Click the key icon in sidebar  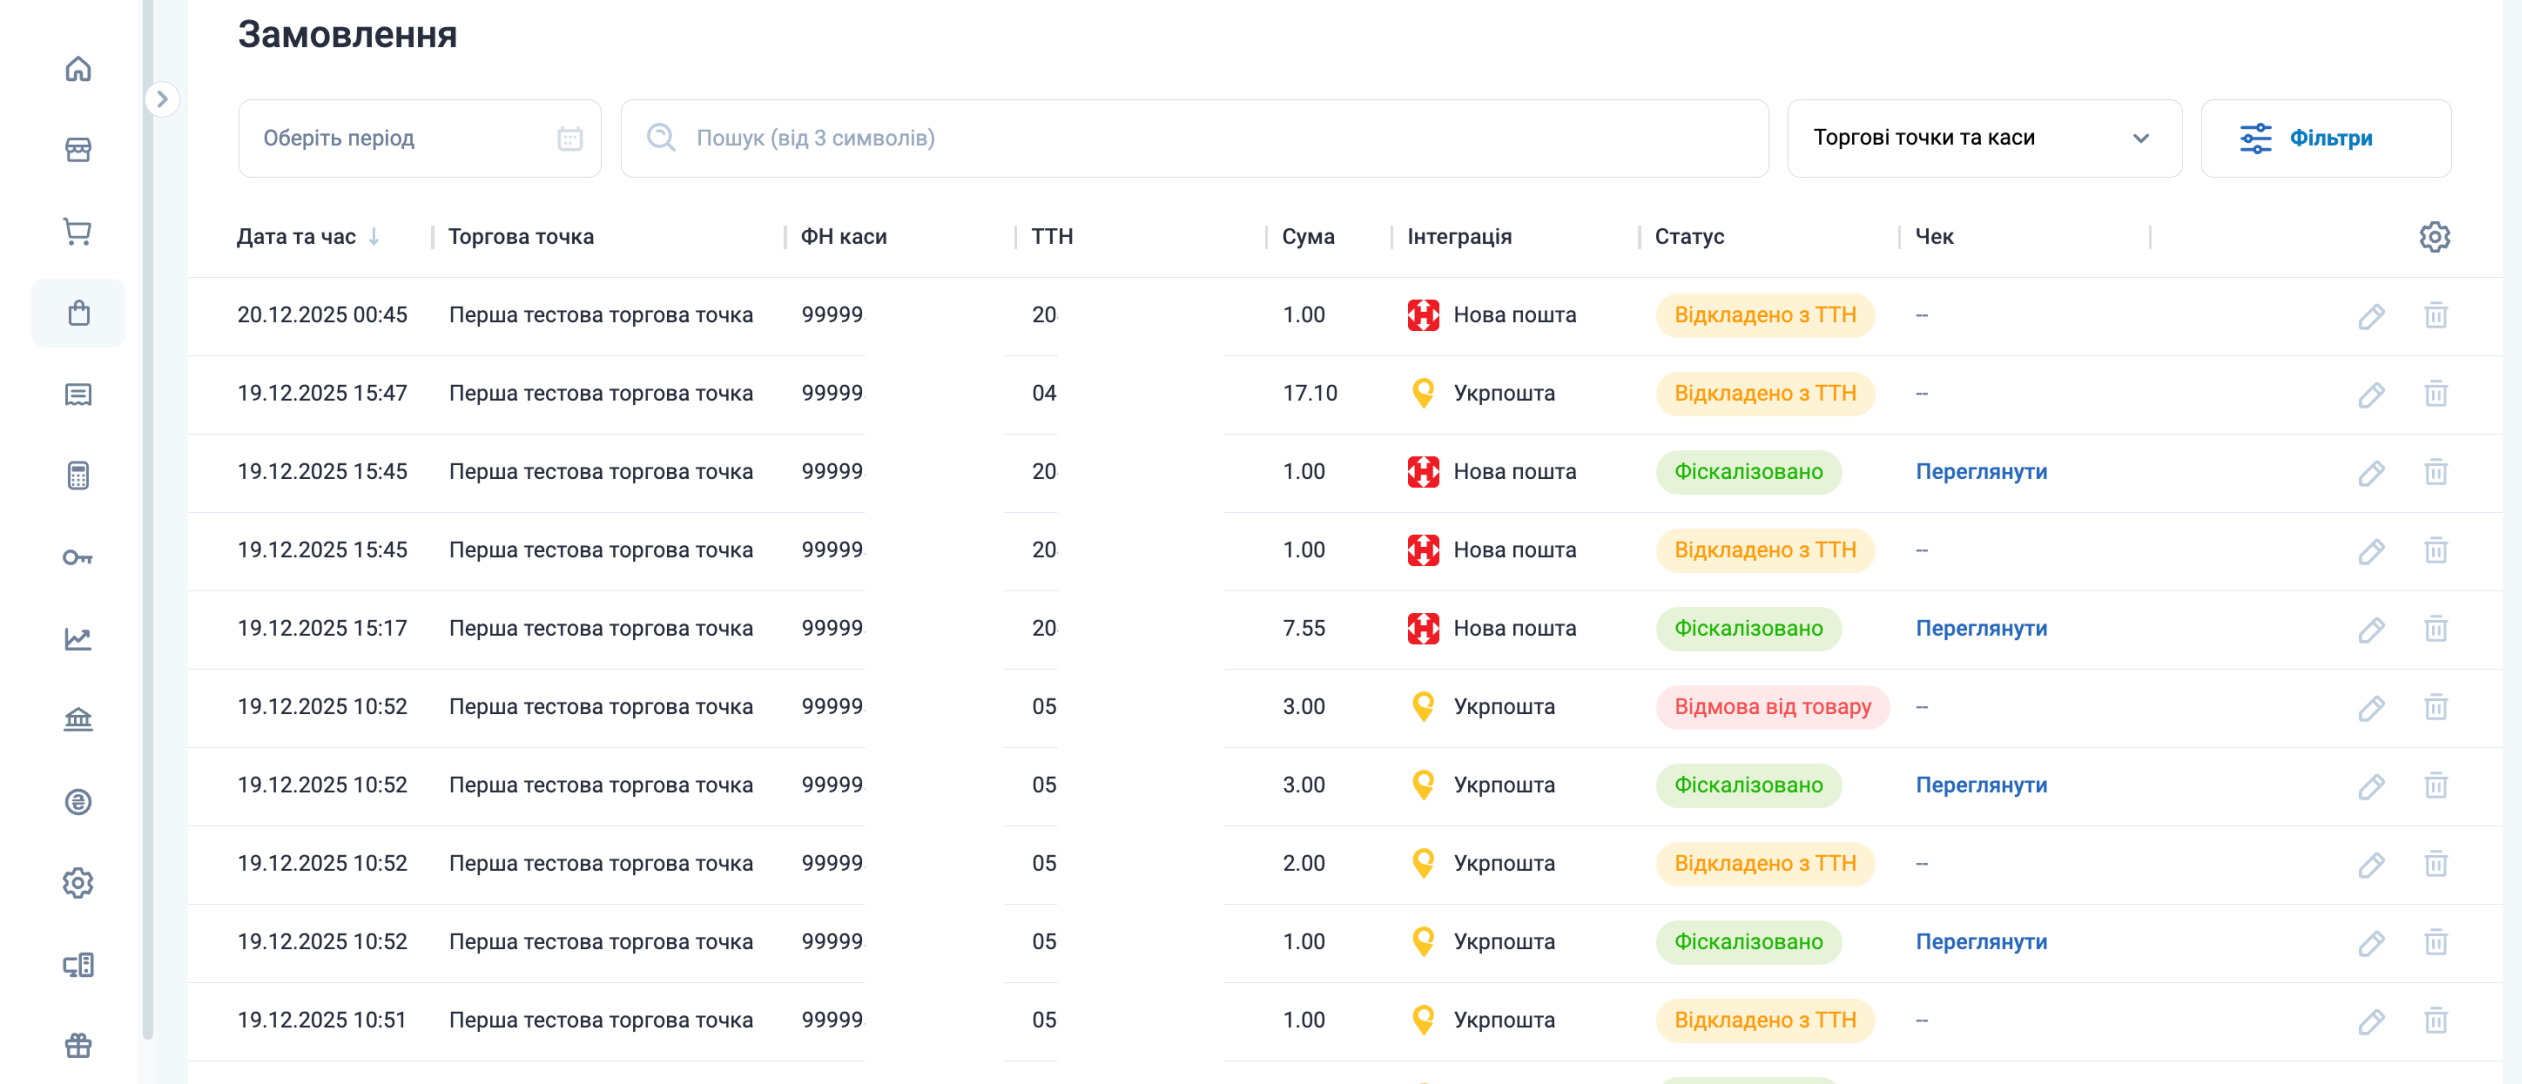pyautogui.click(x=78, y=557)
